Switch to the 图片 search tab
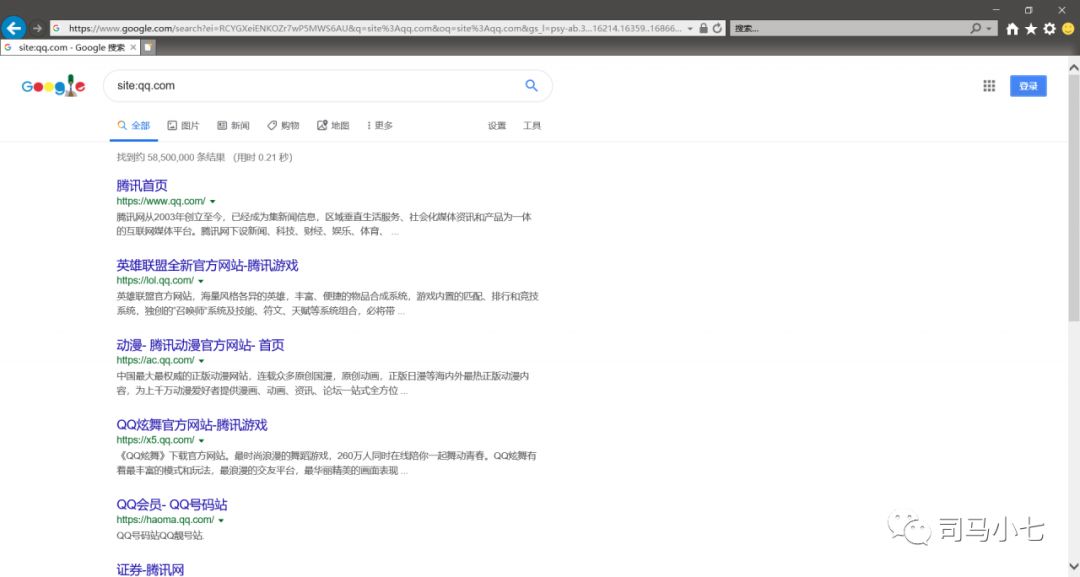 [x=183, y=126]
